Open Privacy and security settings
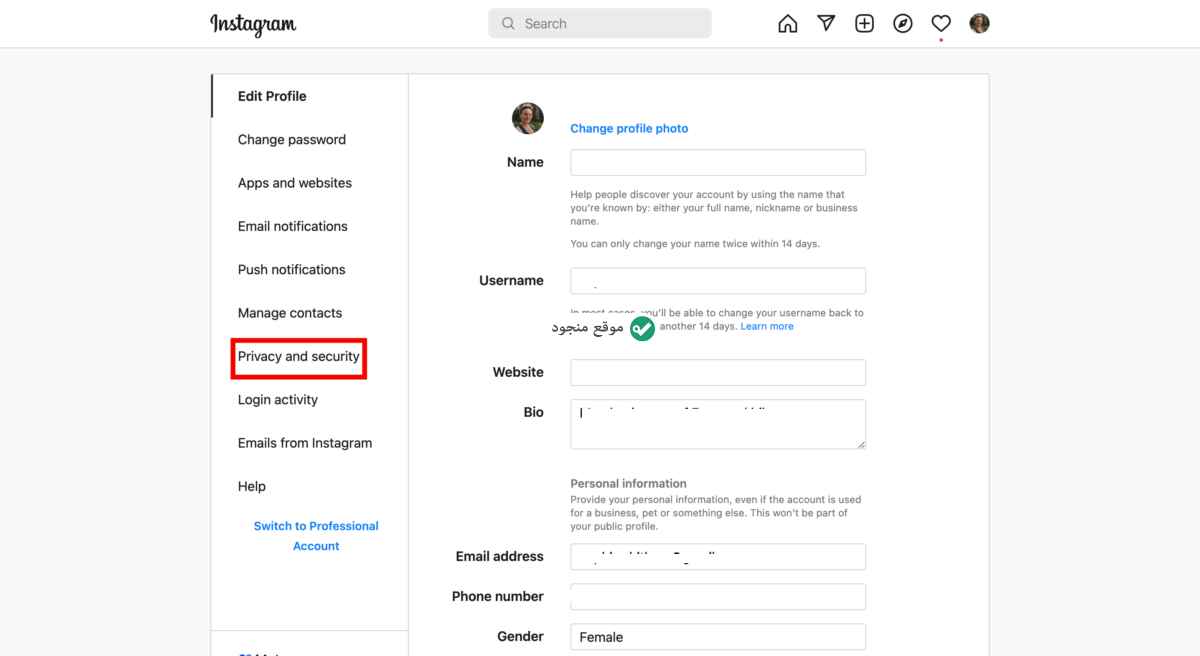Screen dimensions: 1200x656 [299, 357]
